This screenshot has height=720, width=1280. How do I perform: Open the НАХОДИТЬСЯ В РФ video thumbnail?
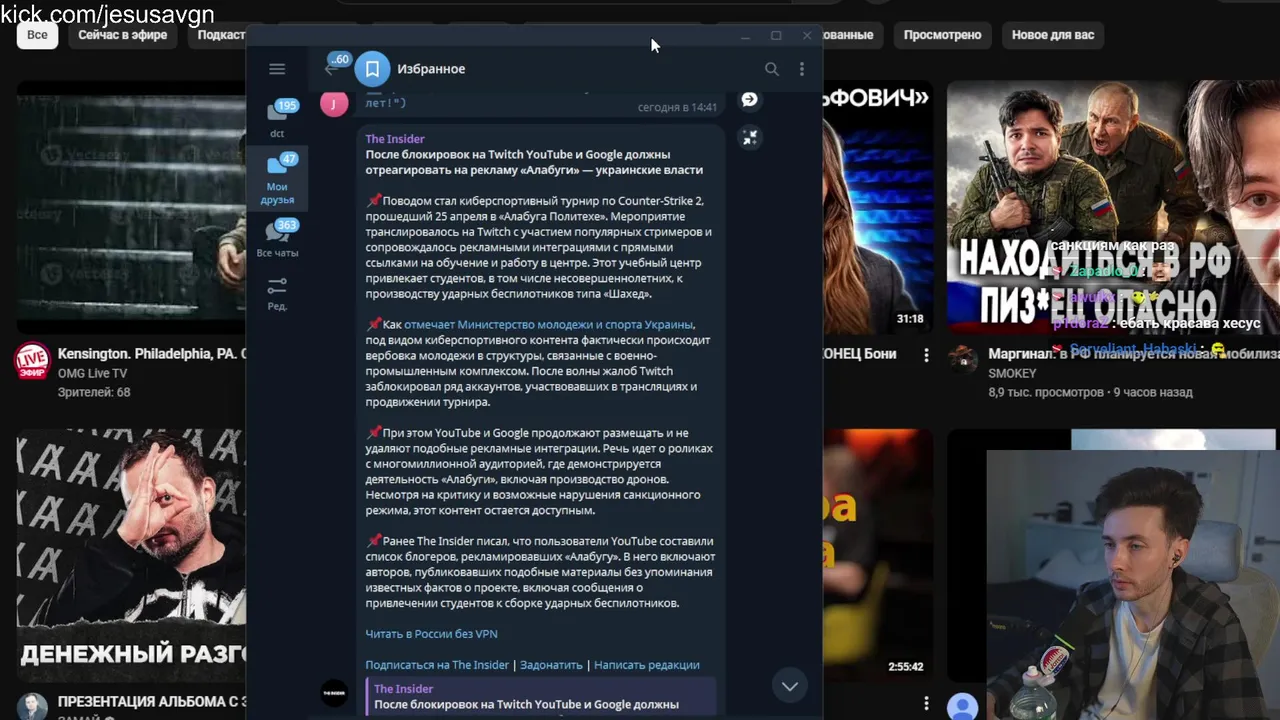pos(1112,207)
